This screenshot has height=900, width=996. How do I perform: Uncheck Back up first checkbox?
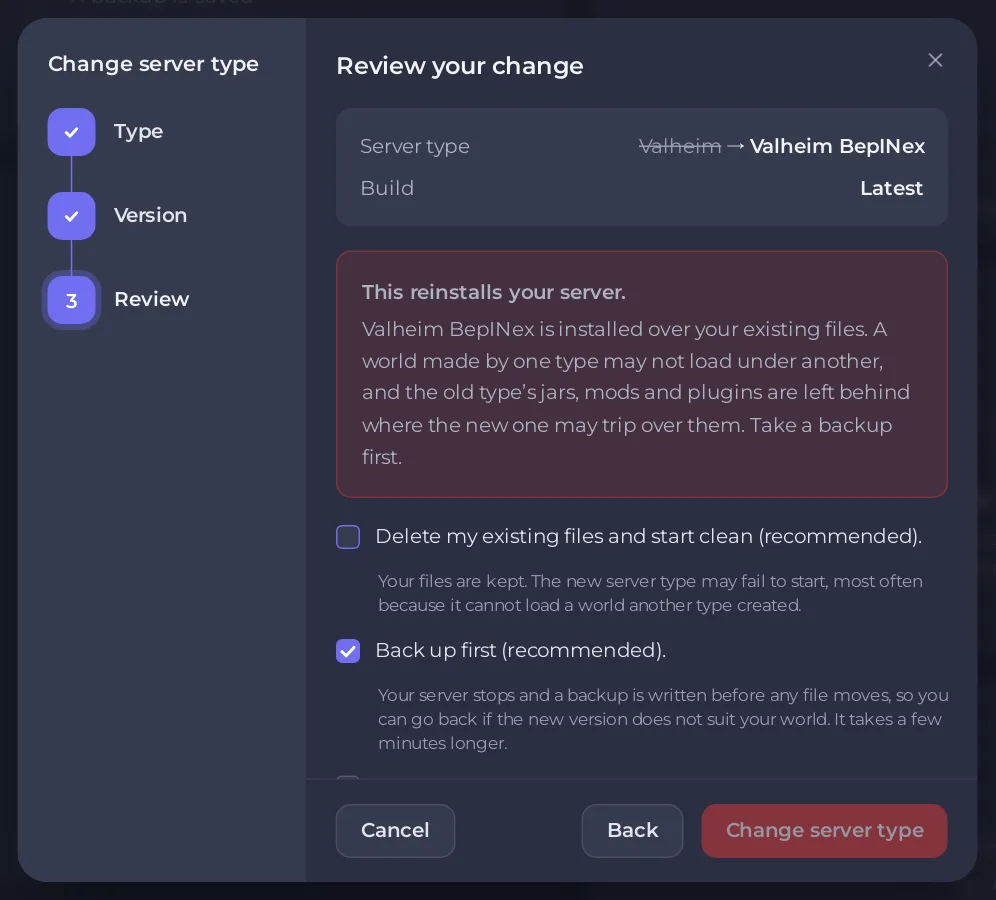coord(348,651)
